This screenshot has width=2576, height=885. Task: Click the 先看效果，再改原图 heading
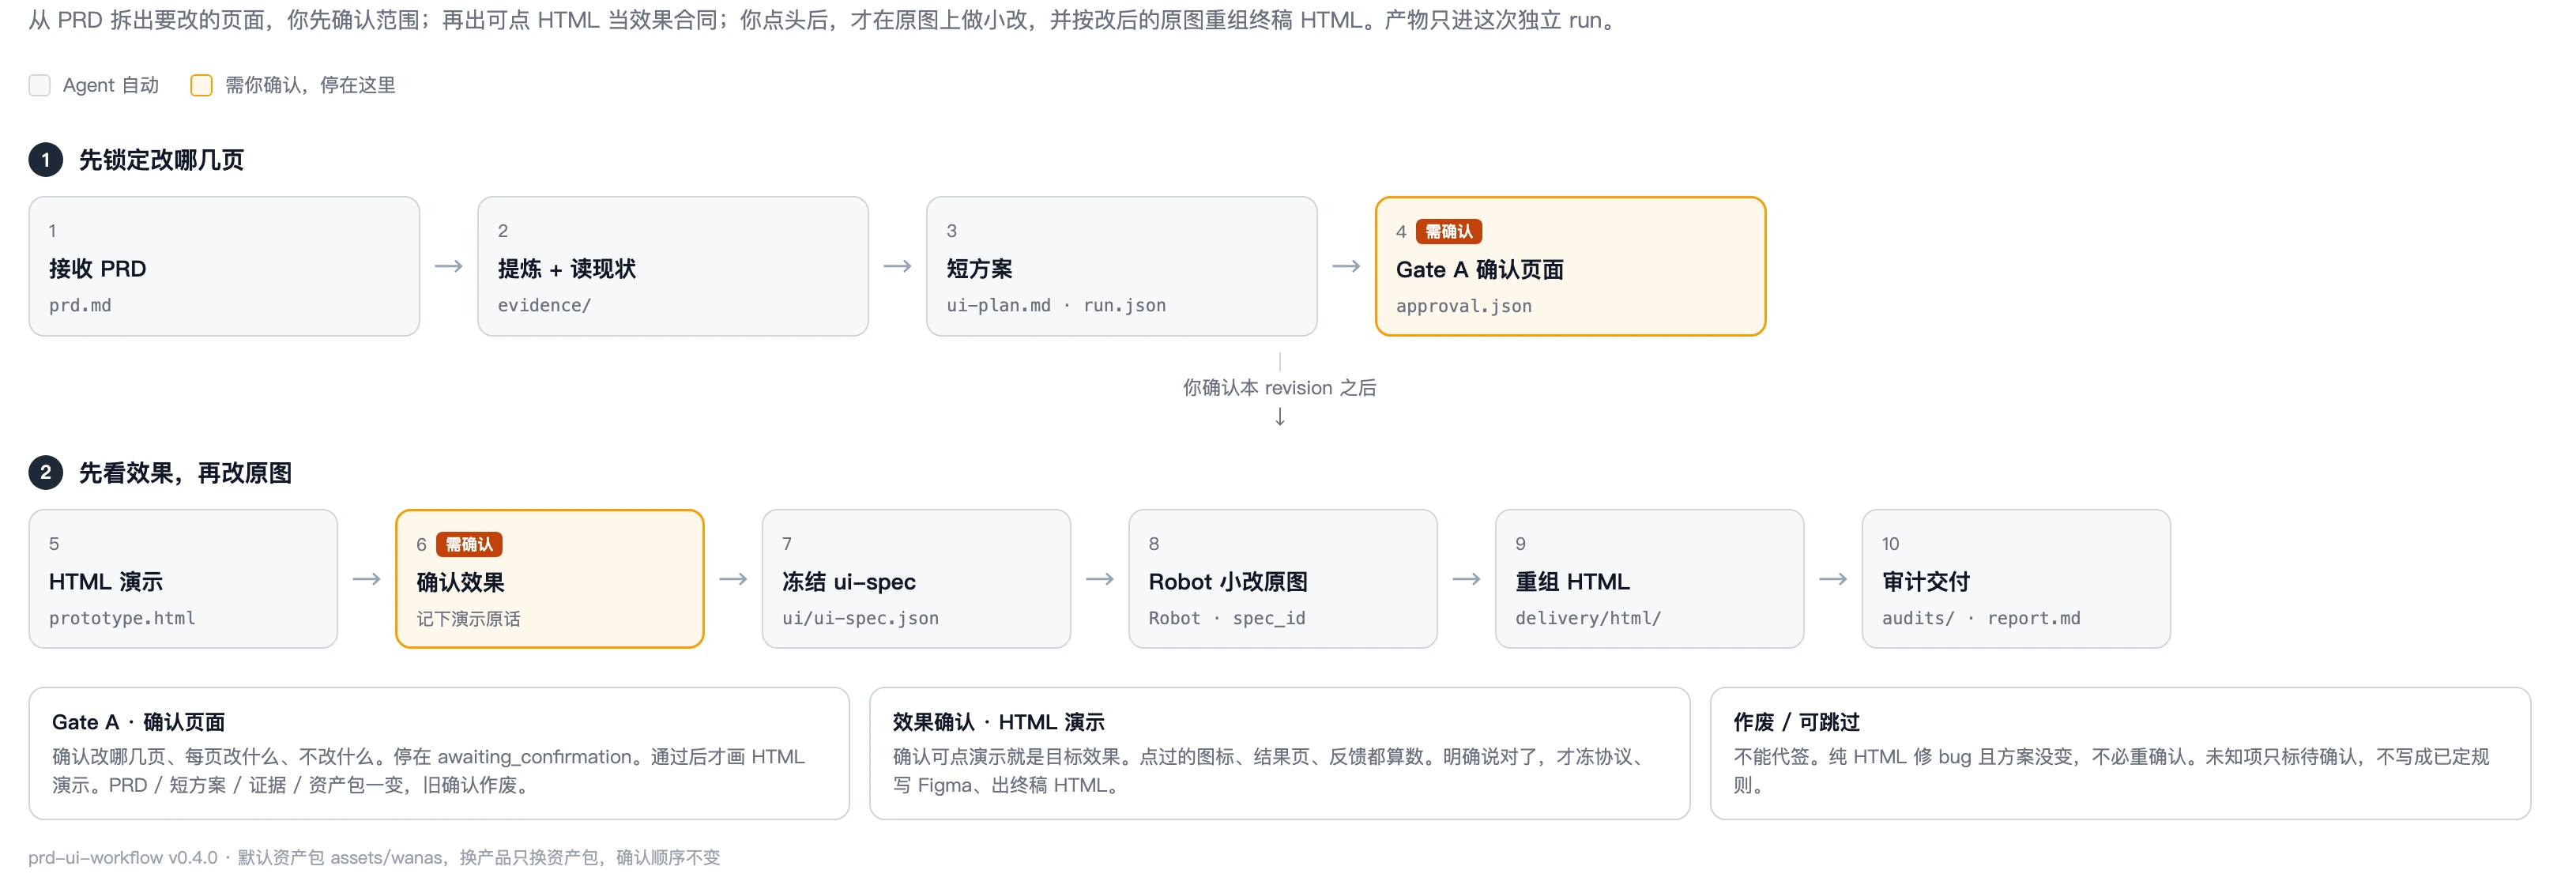coord(185,473)
